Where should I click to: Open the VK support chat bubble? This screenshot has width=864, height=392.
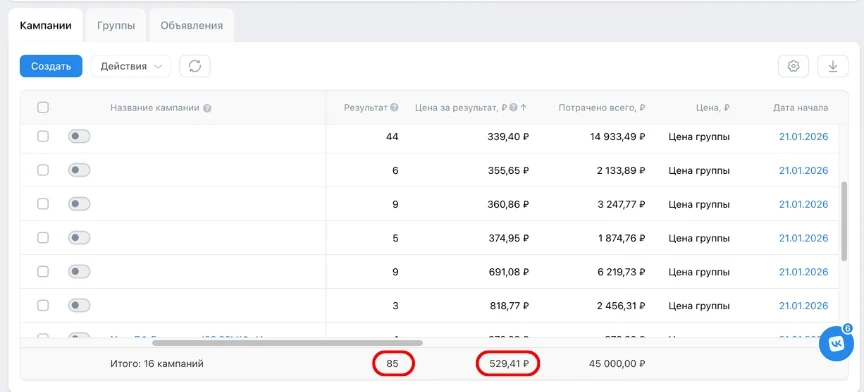pyautogui.click(x=836, y=343)
